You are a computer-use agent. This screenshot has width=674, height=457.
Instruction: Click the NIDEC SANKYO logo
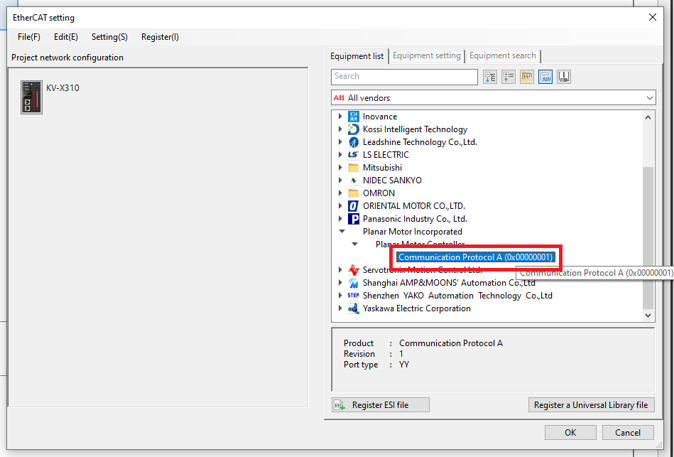point(353,181)
